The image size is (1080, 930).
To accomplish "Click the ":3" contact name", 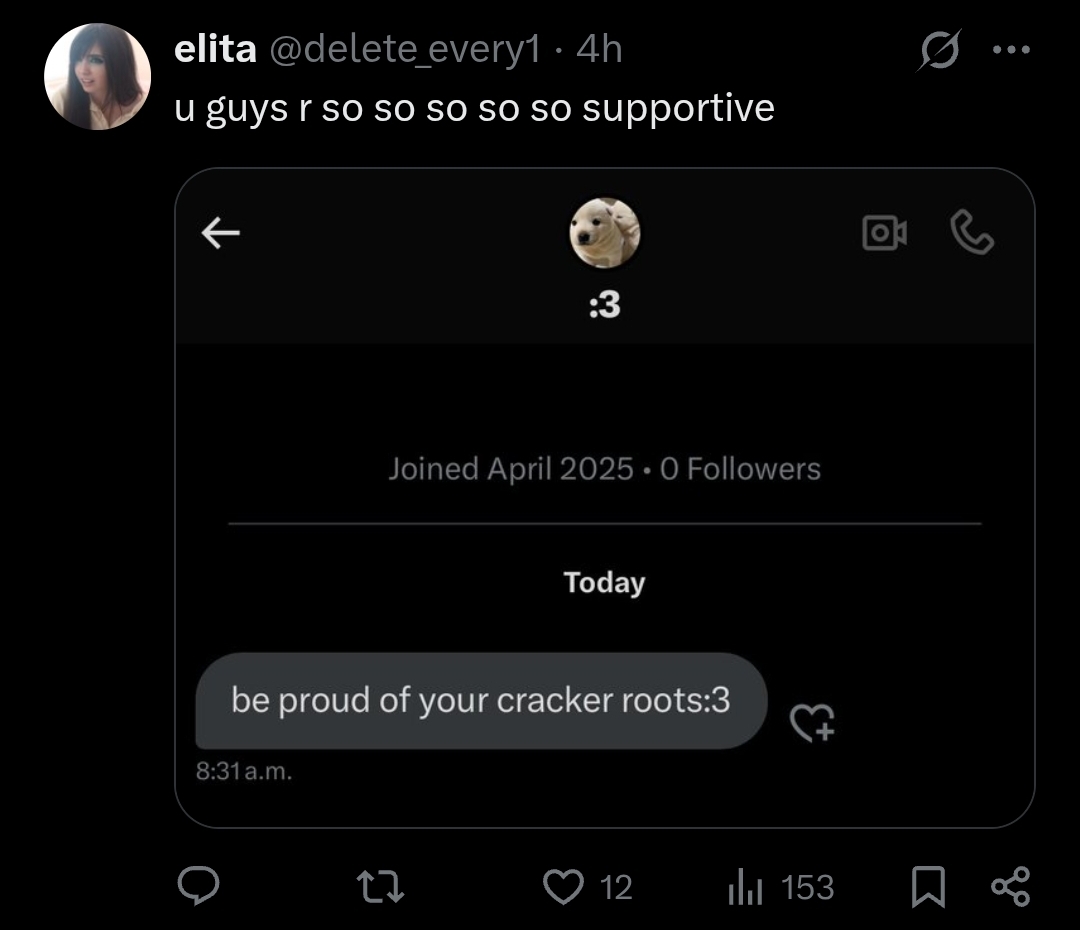I will point(604,304).
